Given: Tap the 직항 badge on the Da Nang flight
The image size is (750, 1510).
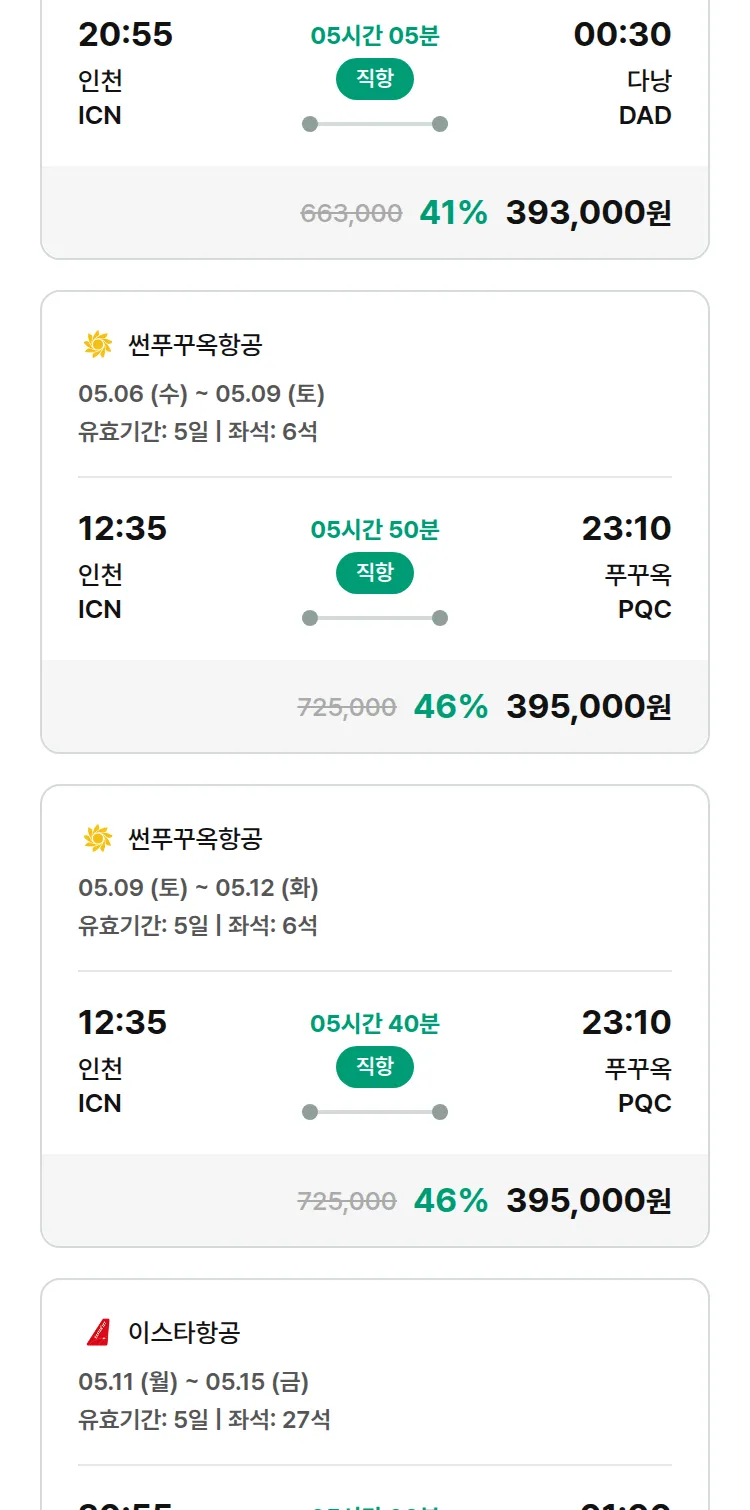Looking at the screenshot, I should tap(375, 80).
